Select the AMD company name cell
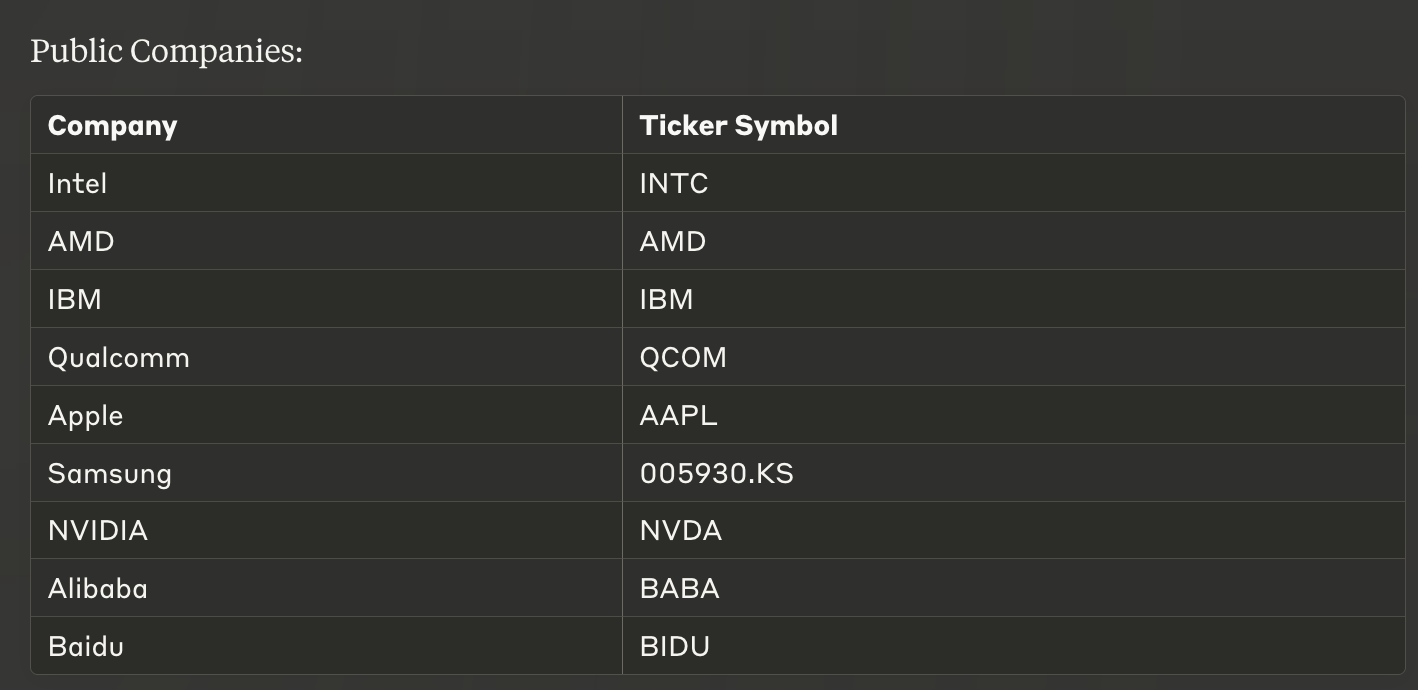Image resolution: width=1418 pixels, height=690 pixels. (326, 241)
